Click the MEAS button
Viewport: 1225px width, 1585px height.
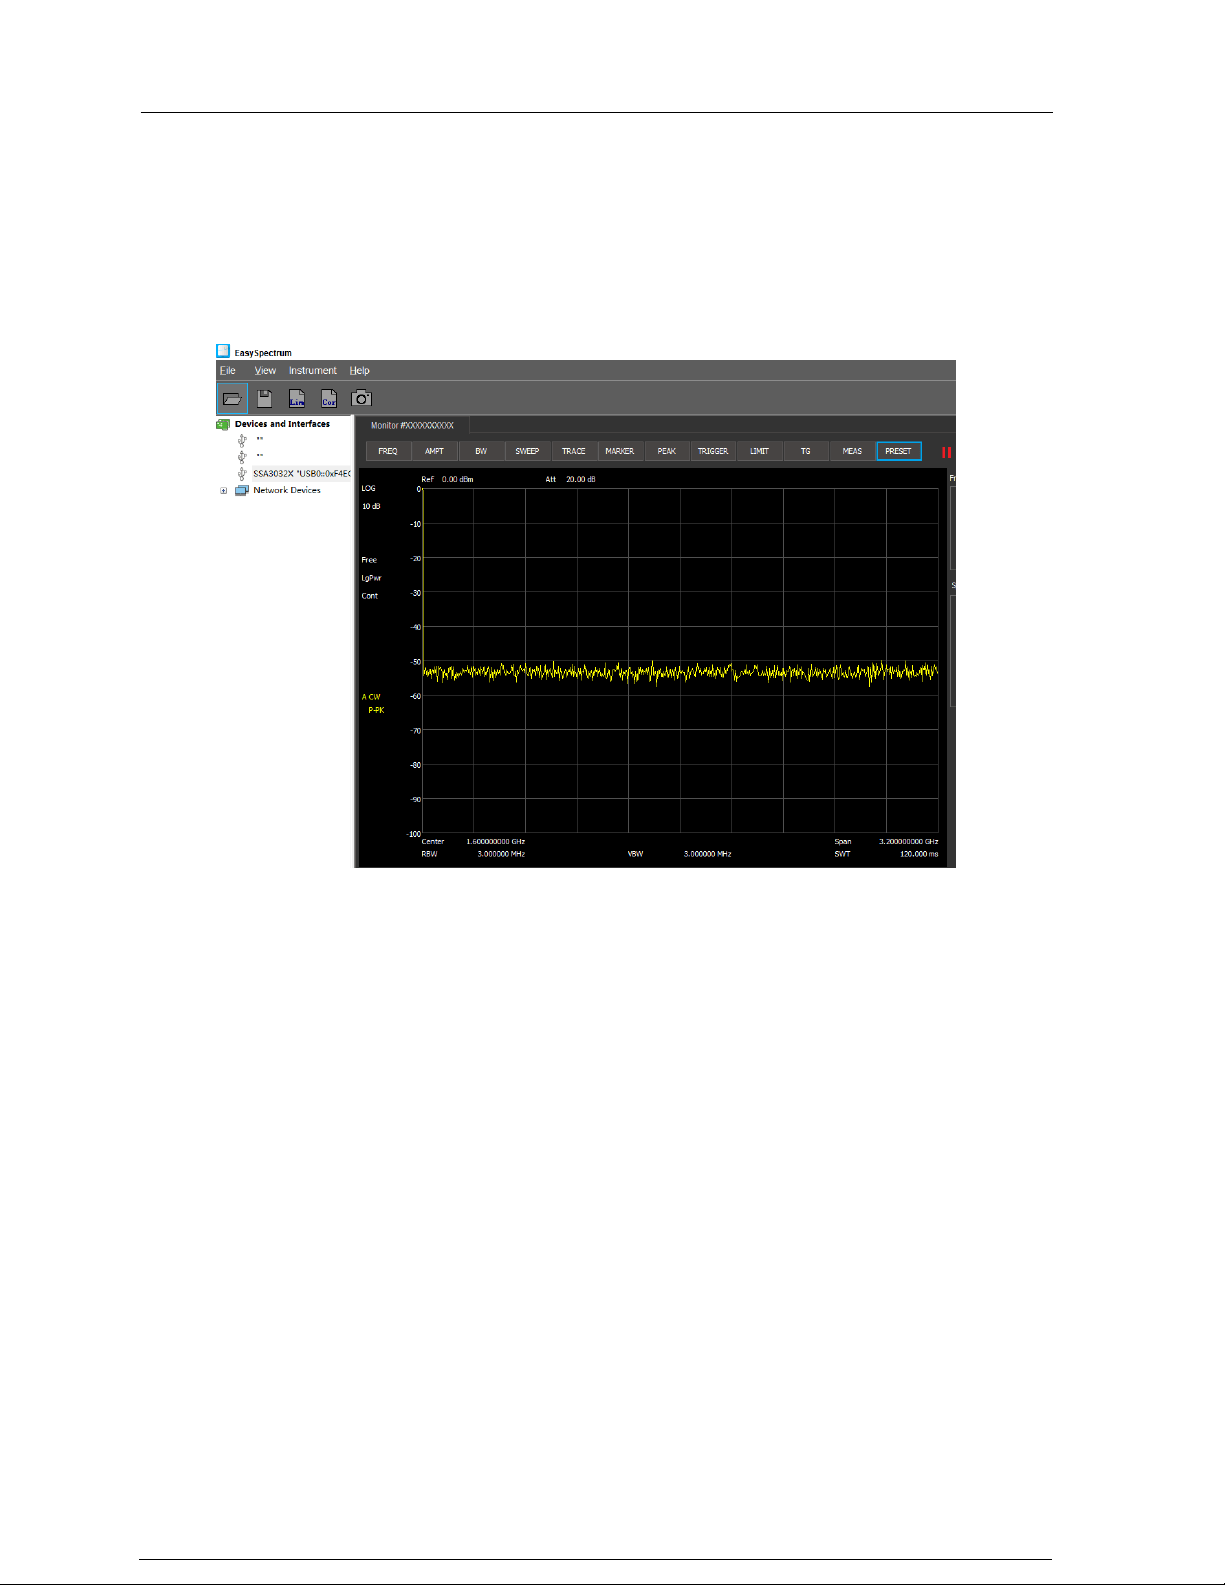click(852, 451)
